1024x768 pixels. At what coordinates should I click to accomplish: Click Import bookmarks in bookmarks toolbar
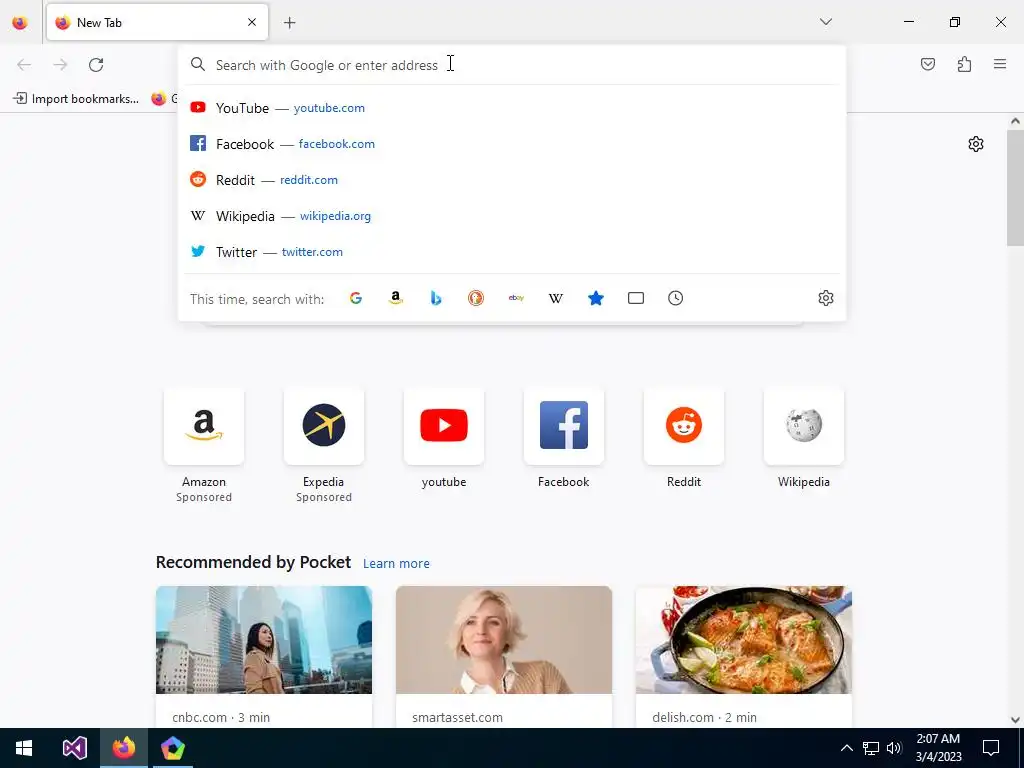[x=76, y=99]
